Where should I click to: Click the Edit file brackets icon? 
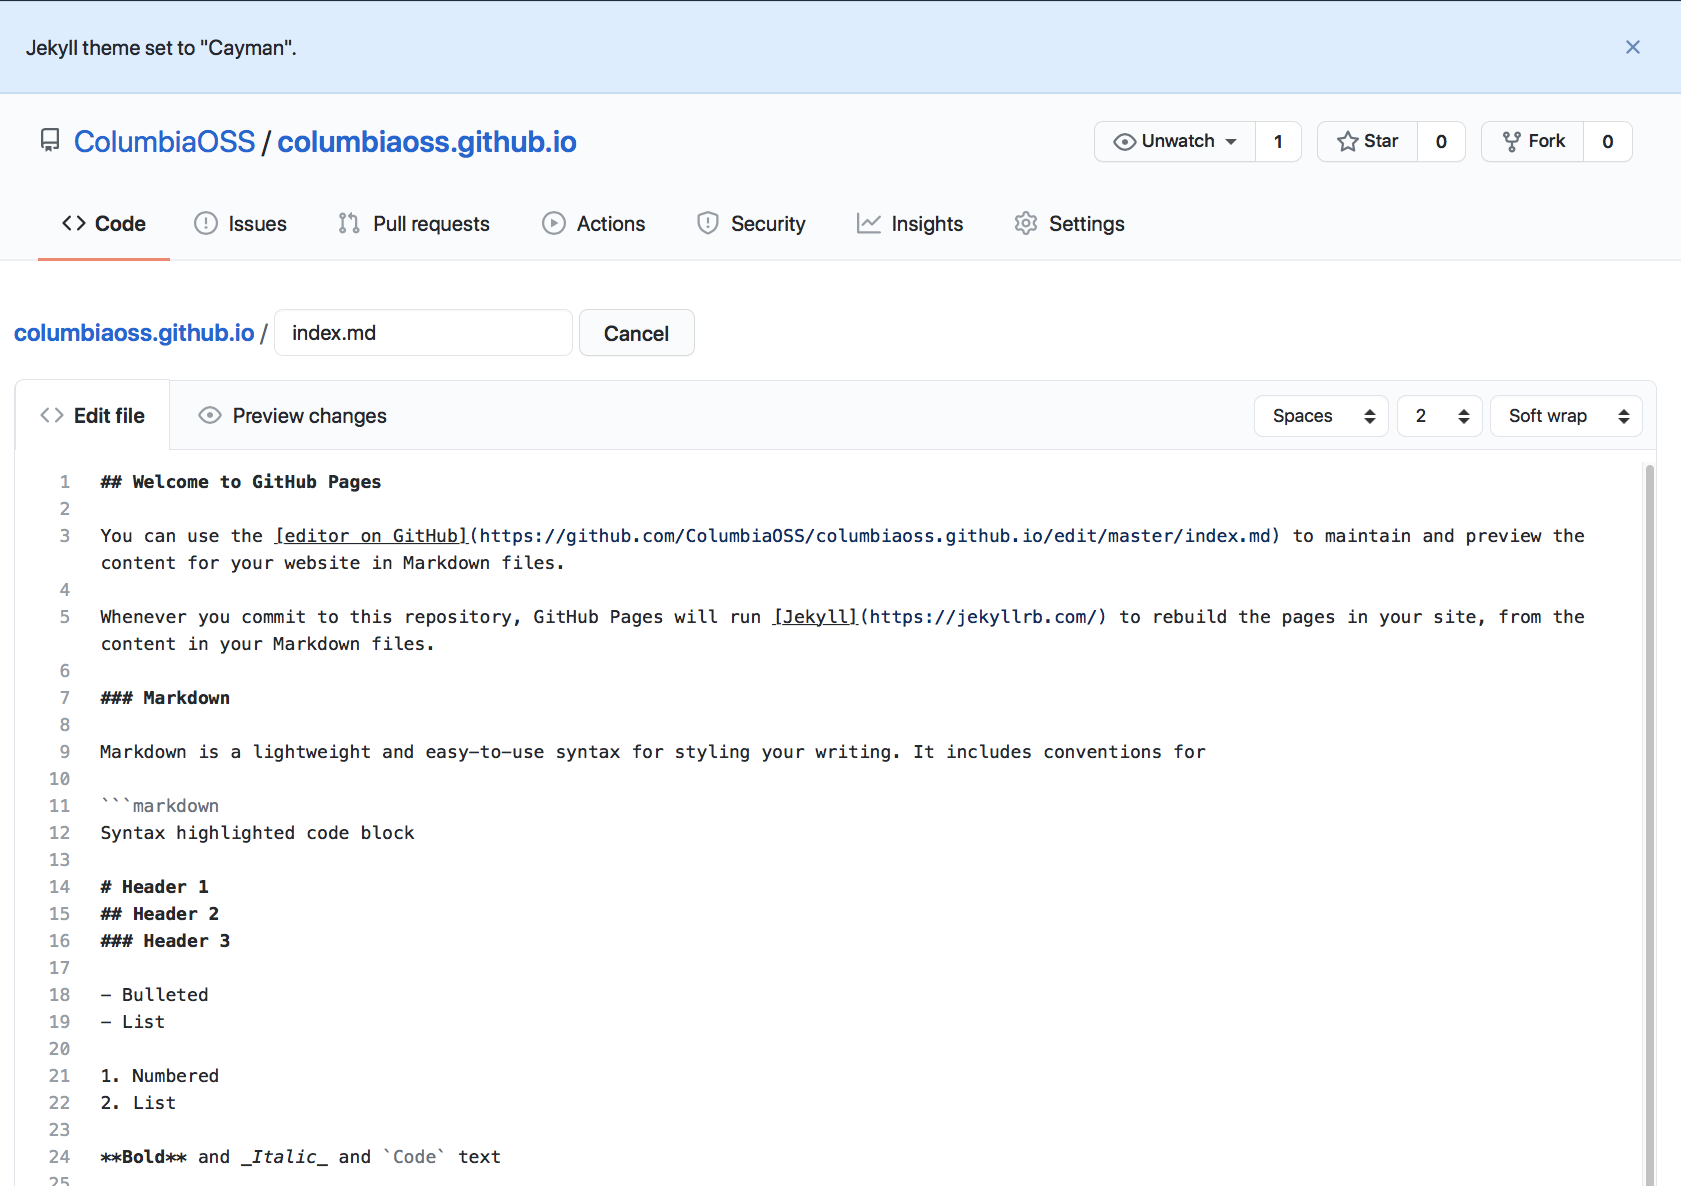coord(52,415)
